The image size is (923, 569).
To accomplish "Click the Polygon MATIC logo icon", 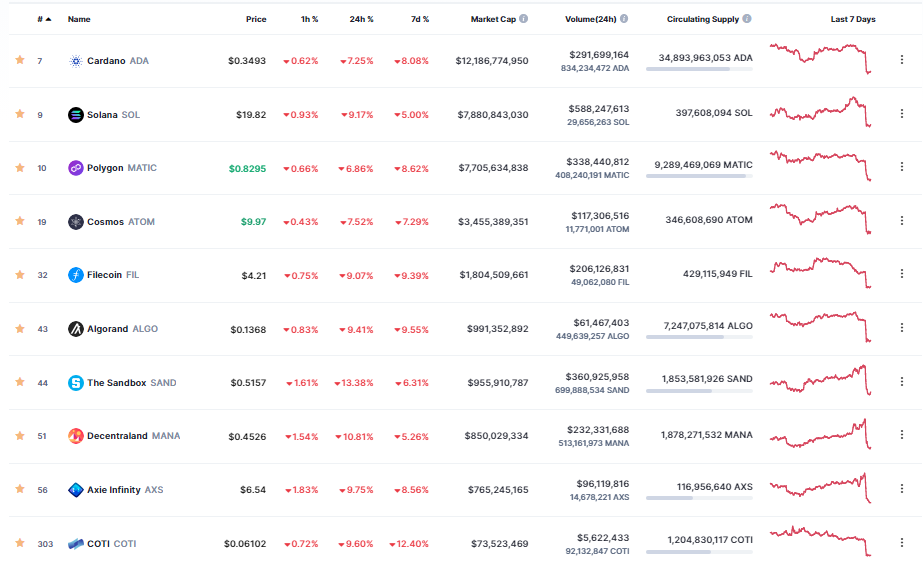I will (75, 168).
